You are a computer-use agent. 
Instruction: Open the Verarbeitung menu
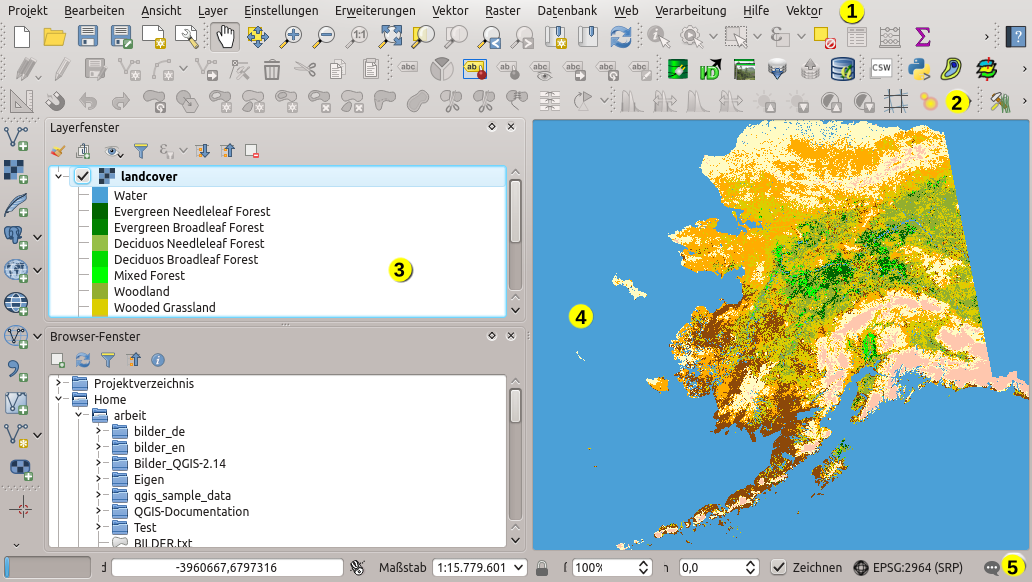point(690,10)
